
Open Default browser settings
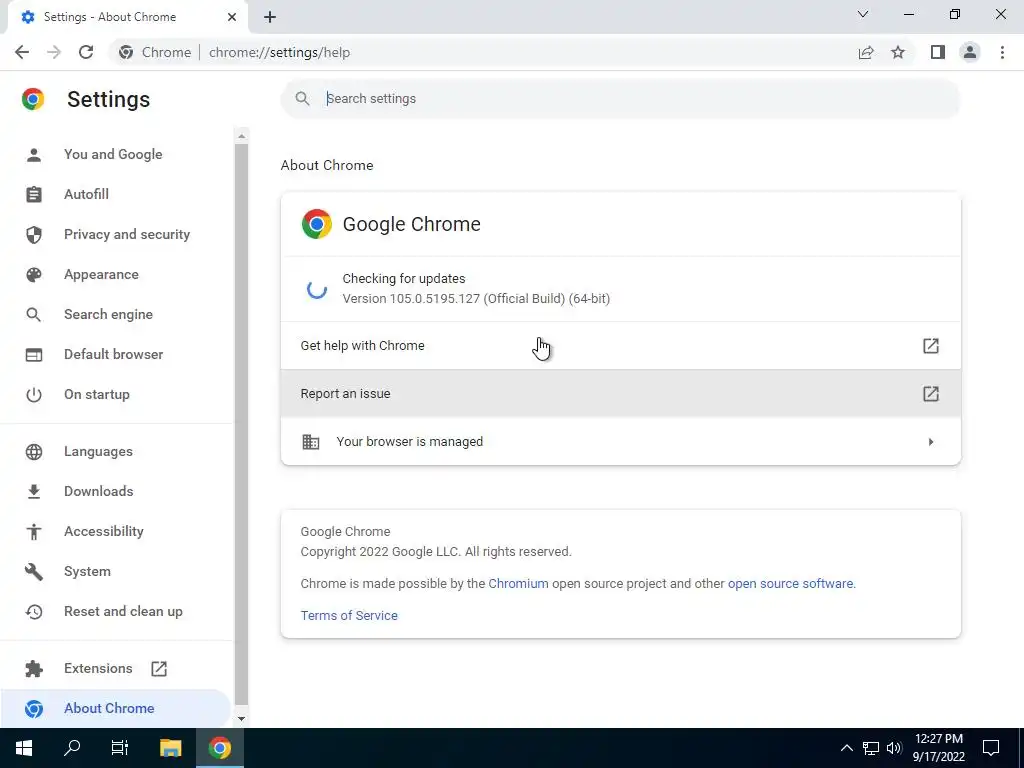pos(116,355)
